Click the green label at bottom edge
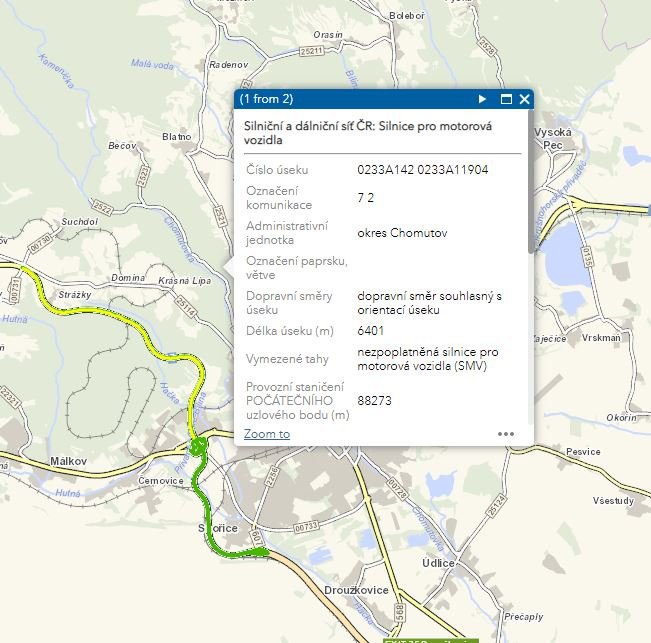The width and height of the screenshot is (651, 643). pyautogui.click(x=428, y=639)
